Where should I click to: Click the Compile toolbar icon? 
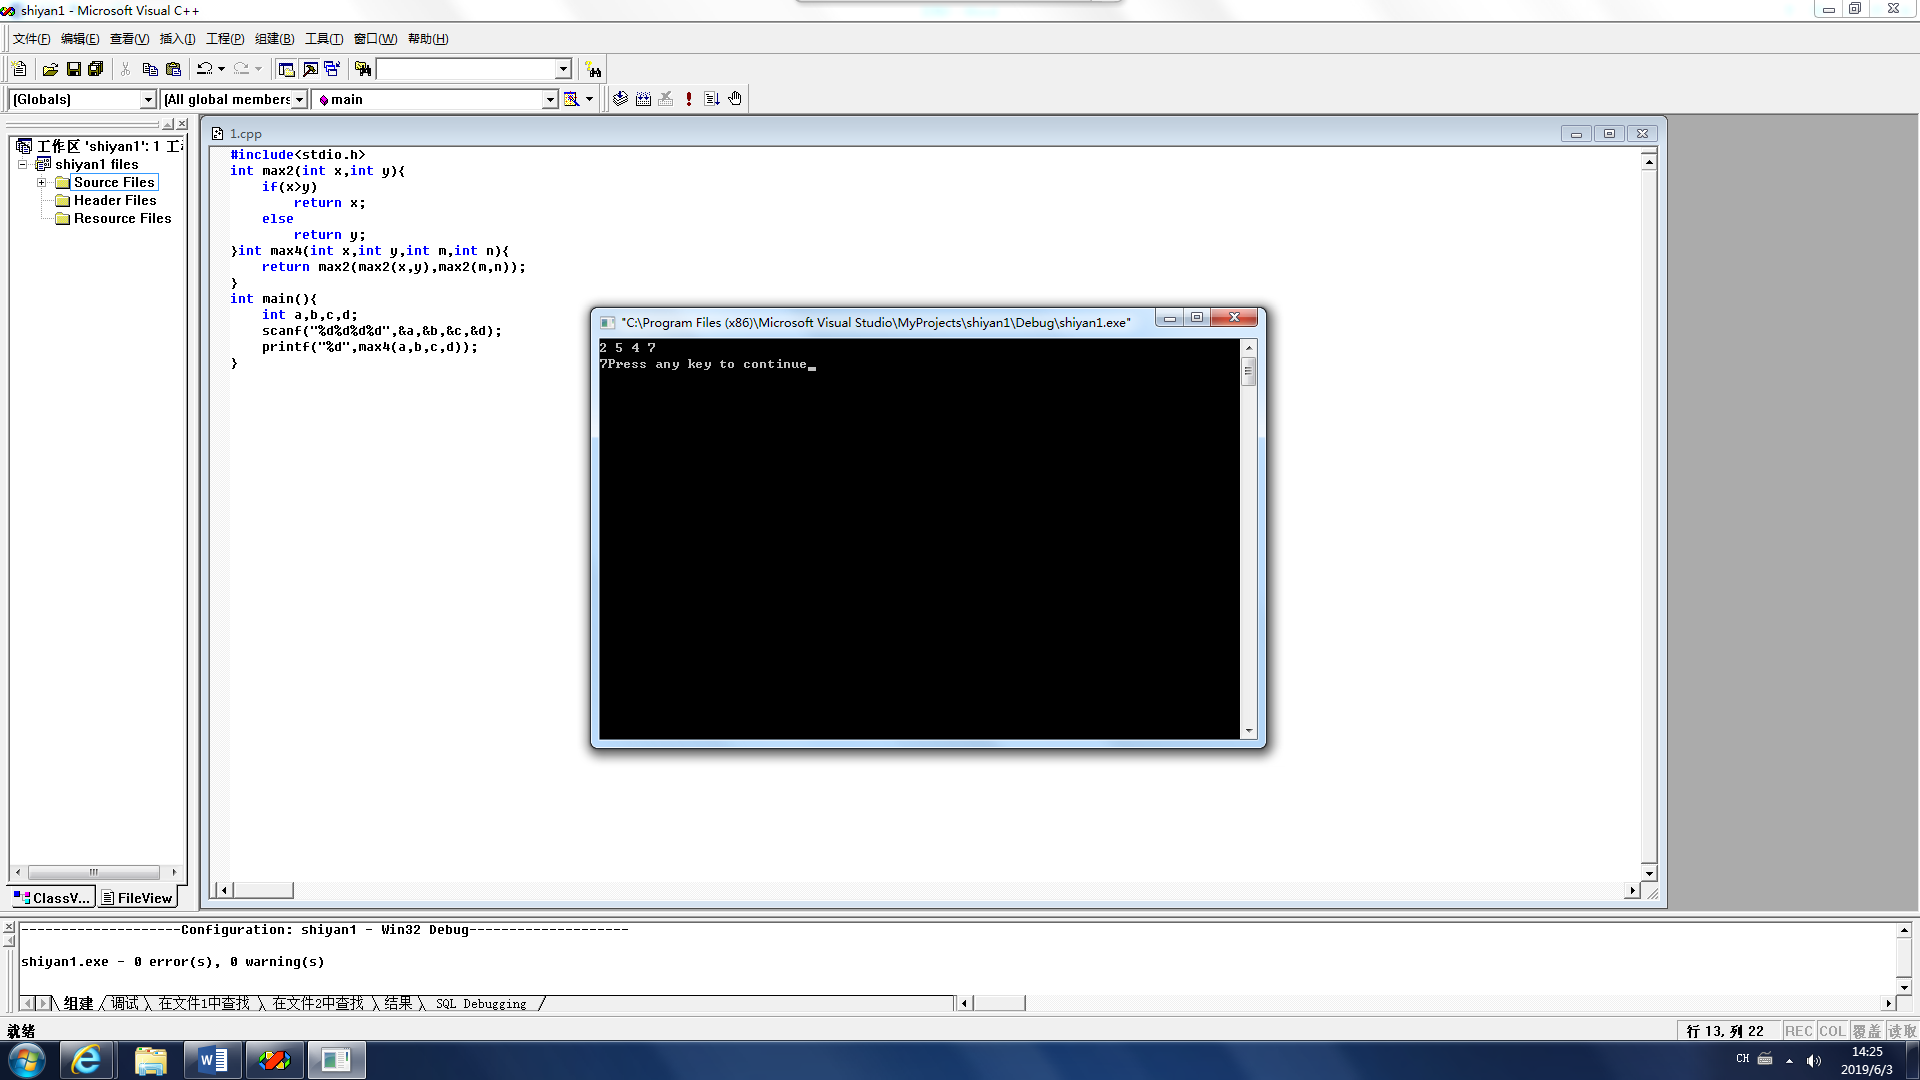pyautogui.click(x=620, y=99)
